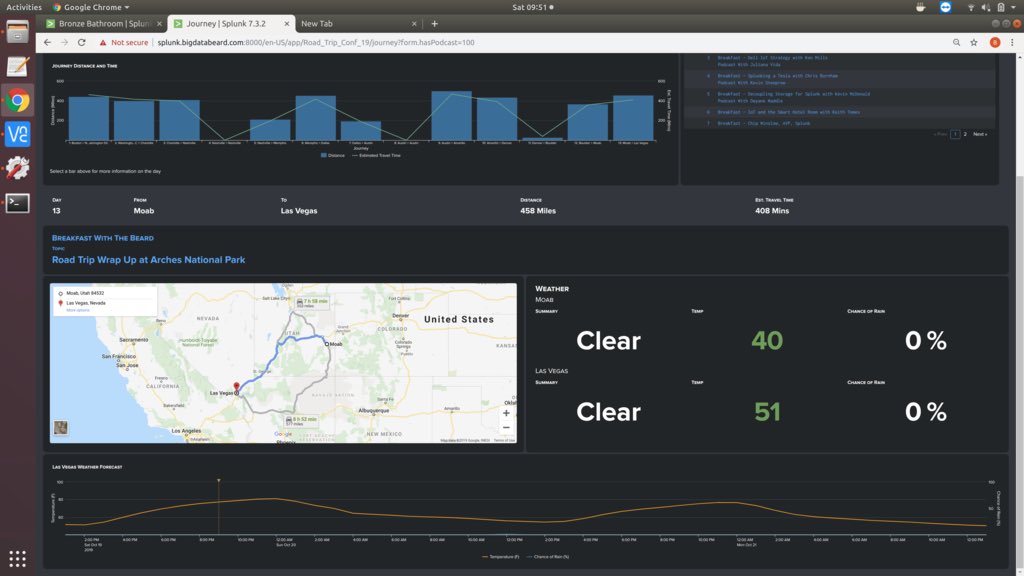Image resolution: width=1024 pixels, height=576 pixels.
Task: Open podcast link about Dell IoT Strategy
Action: [x=772, y=57]
